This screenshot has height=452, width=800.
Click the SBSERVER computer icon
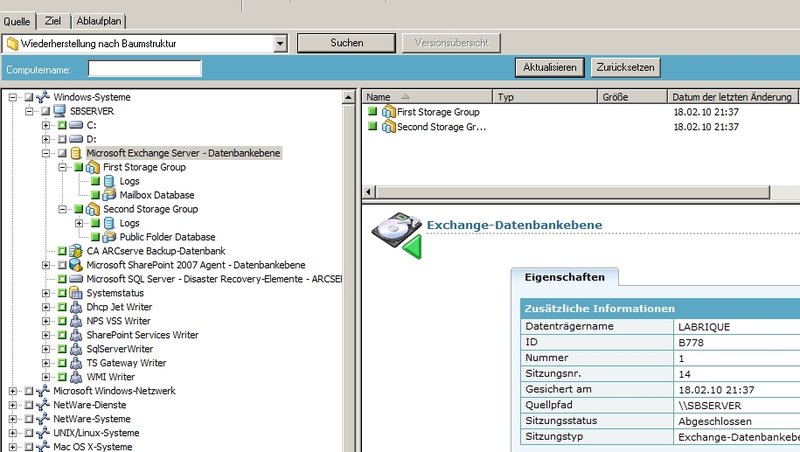(x=60, y=111)
